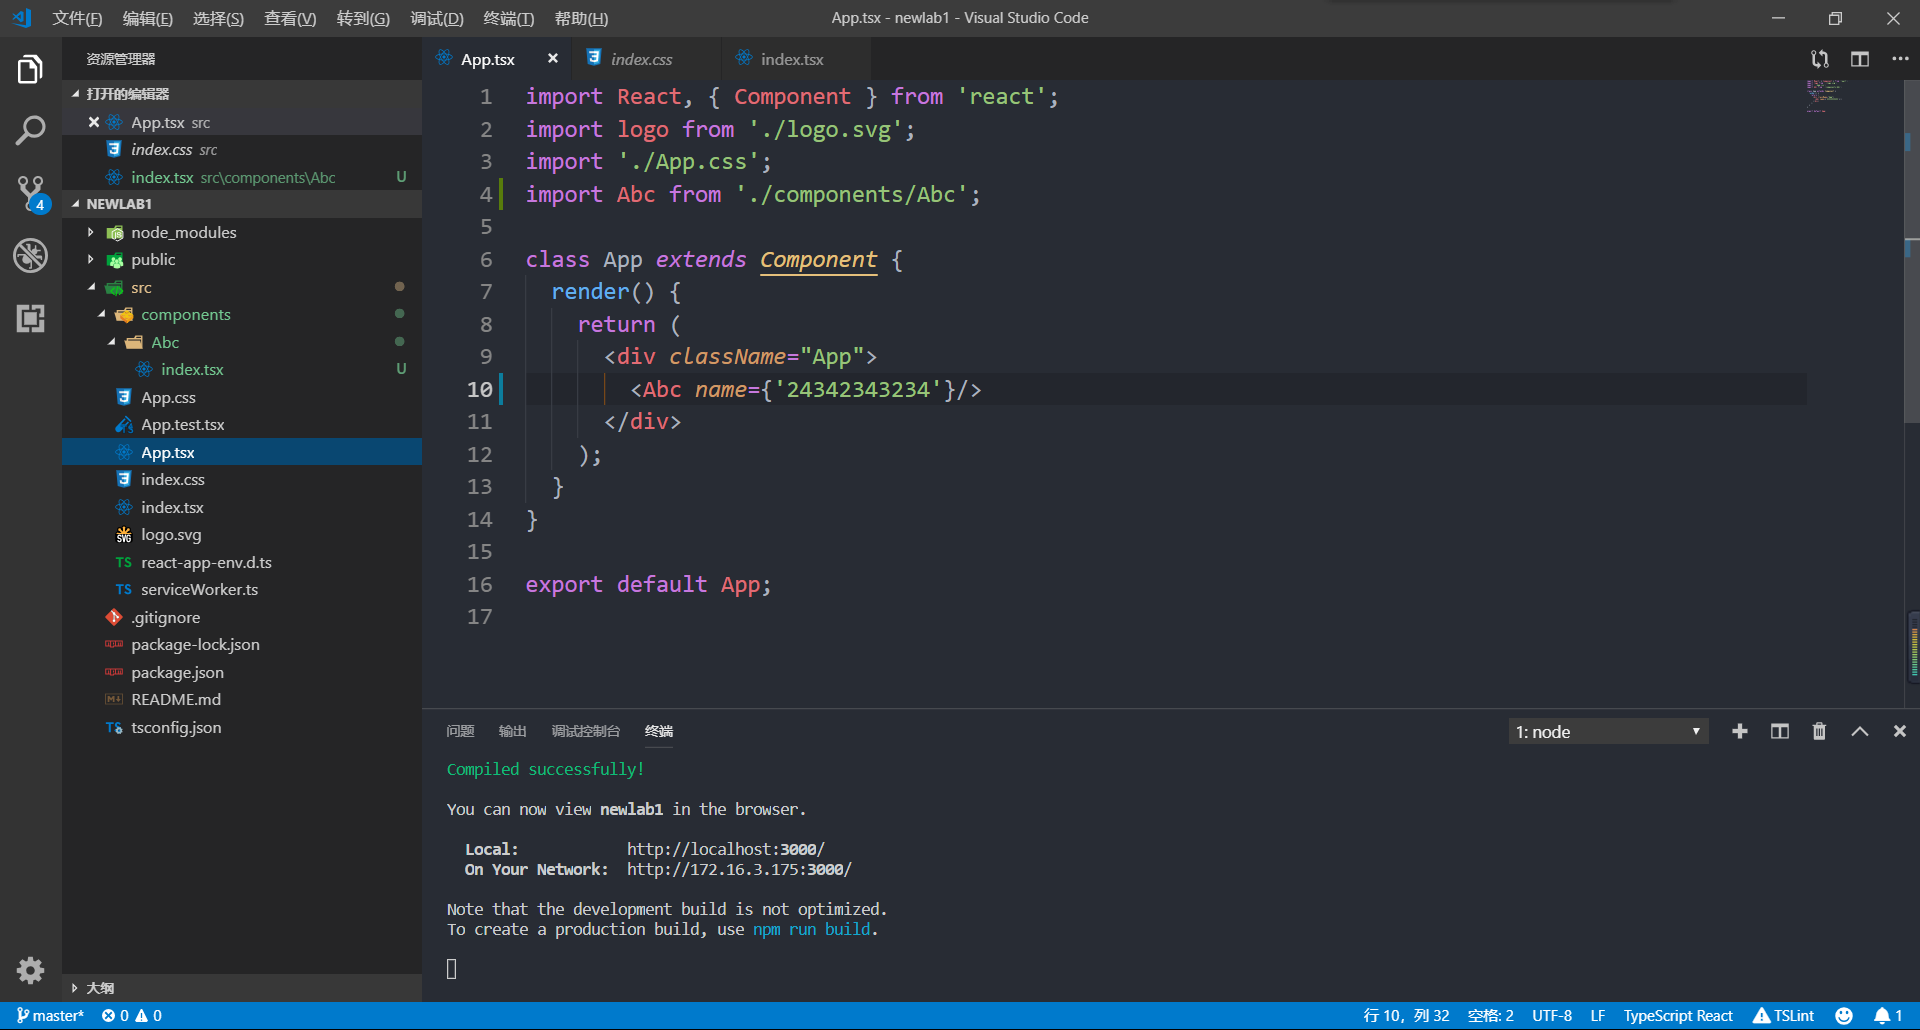Image resolution: width=1920 pixels, height=1030 pixels.
Task: Expand the 大纲 outline section
Action: pyautogui.click(x=241, y=988)
